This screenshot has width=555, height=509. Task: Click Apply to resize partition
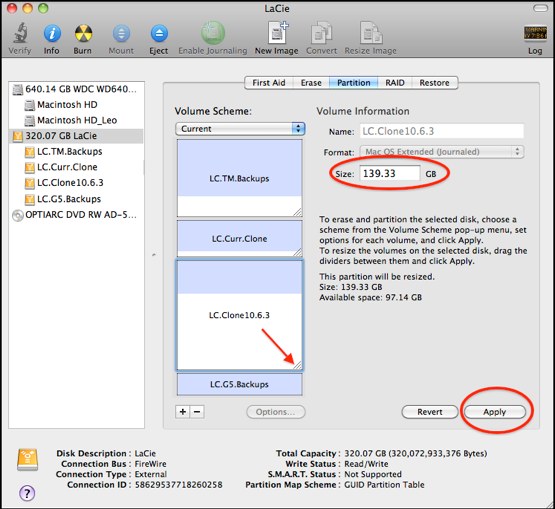(x=495, y=412)
